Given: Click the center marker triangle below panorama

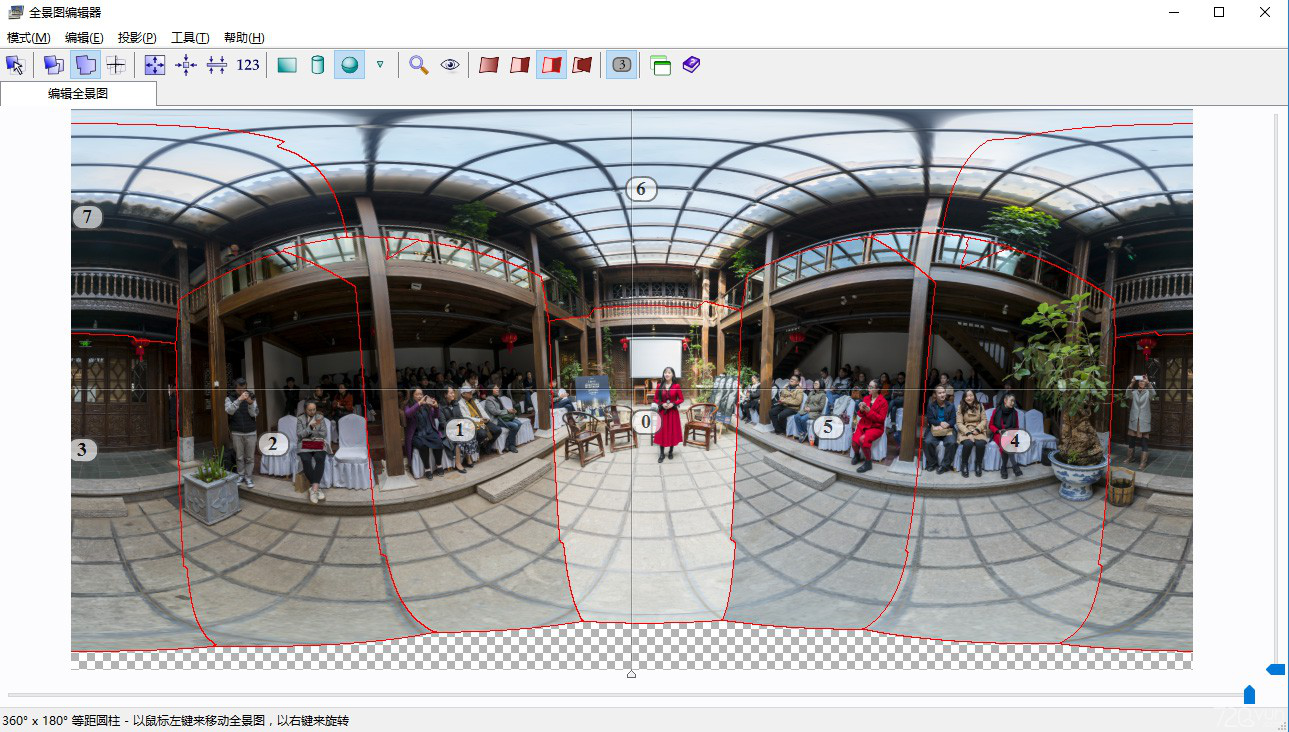Looking at the screenshot, I should coord(631,674).
